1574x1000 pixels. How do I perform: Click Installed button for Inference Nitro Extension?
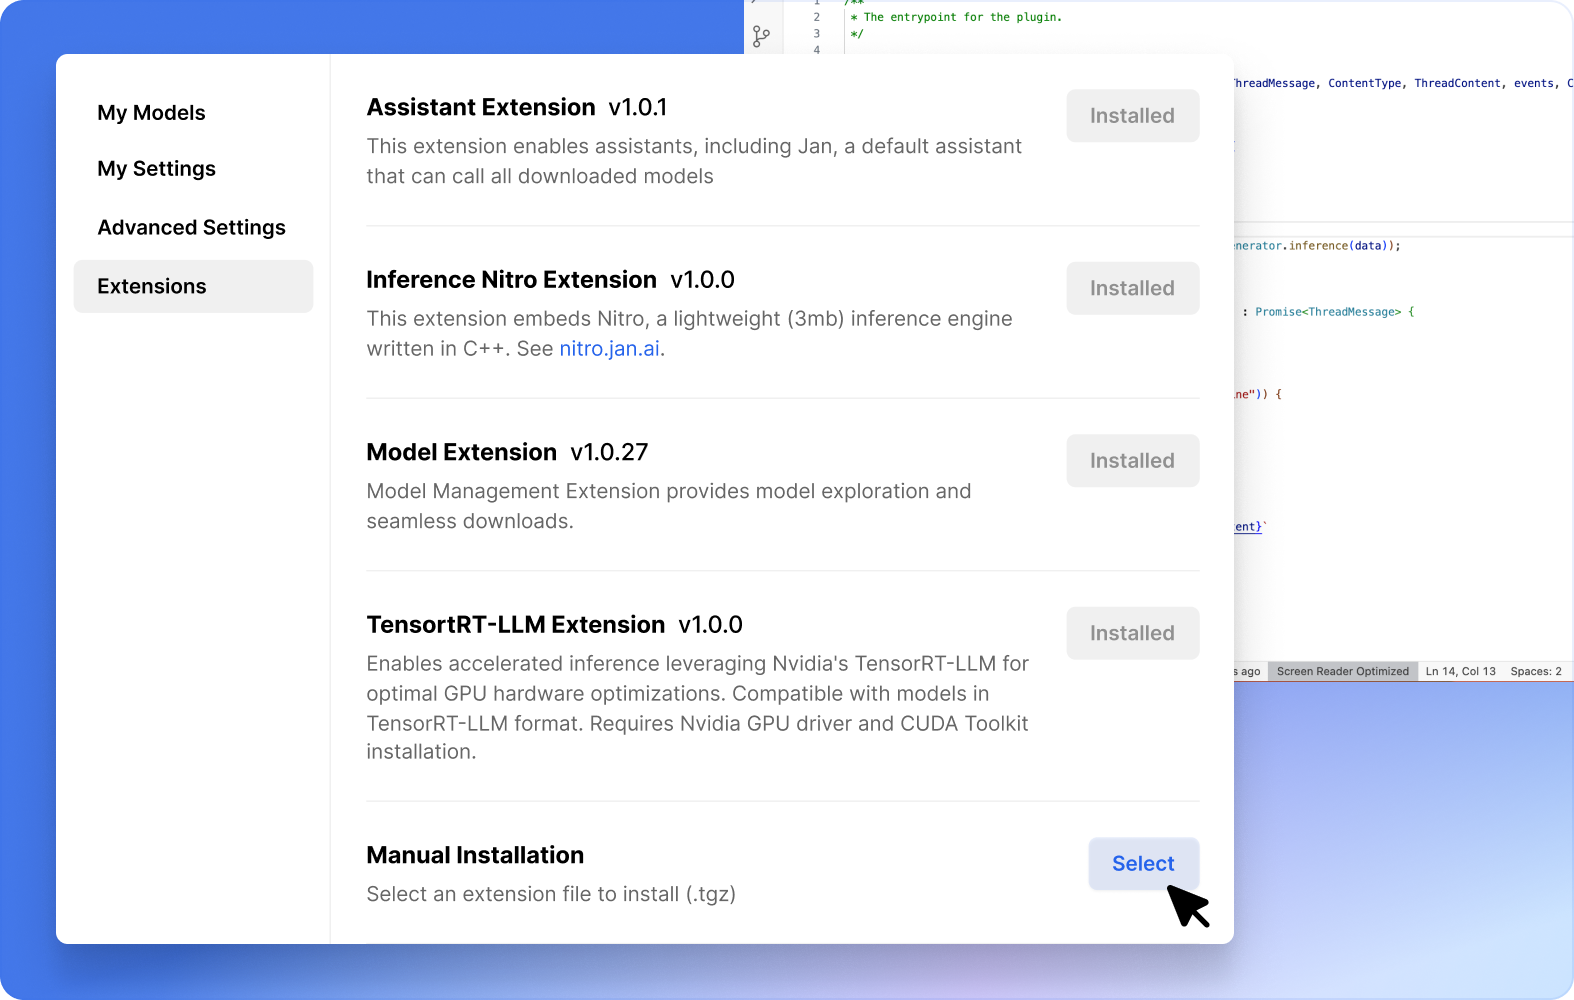(x=1132, y=289)
